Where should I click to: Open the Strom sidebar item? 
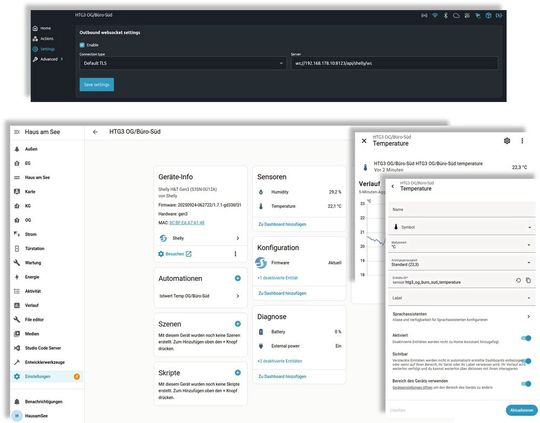click(x=46, y=234)
